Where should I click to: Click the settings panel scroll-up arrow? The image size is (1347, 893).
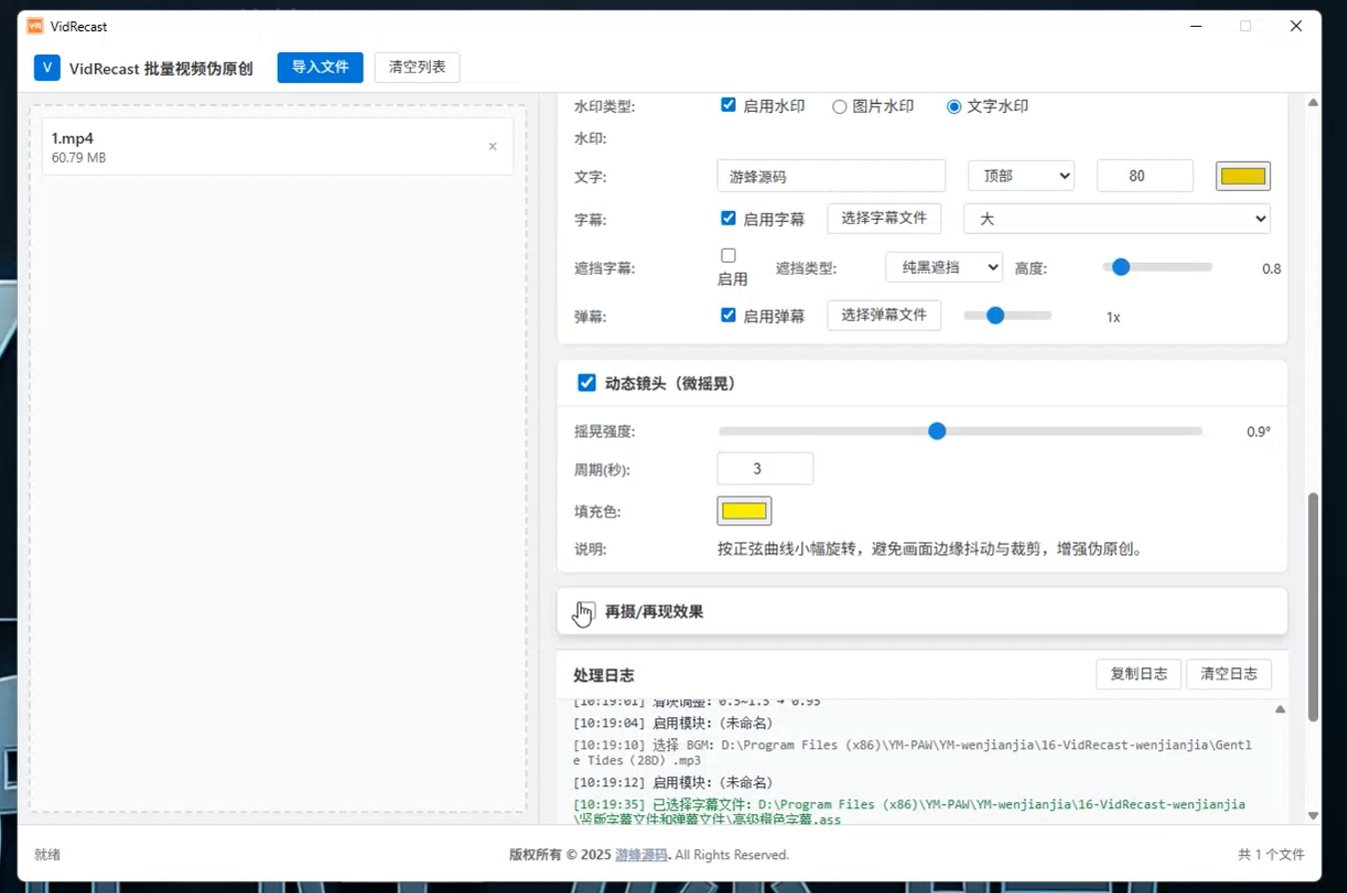1313,102
